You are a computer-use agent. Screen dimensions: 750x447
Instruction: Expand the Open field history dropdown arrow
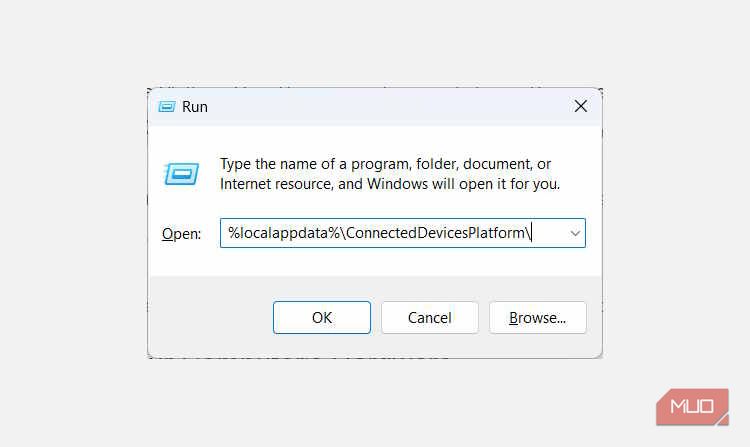coord(575,233)
